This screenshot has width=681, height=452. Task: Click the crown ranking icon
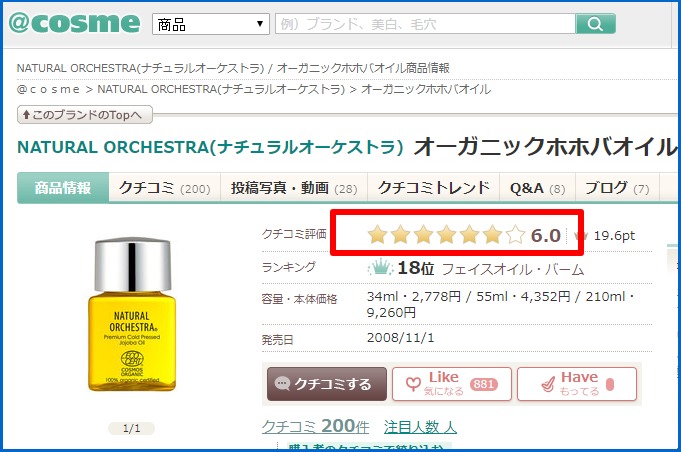380,268
